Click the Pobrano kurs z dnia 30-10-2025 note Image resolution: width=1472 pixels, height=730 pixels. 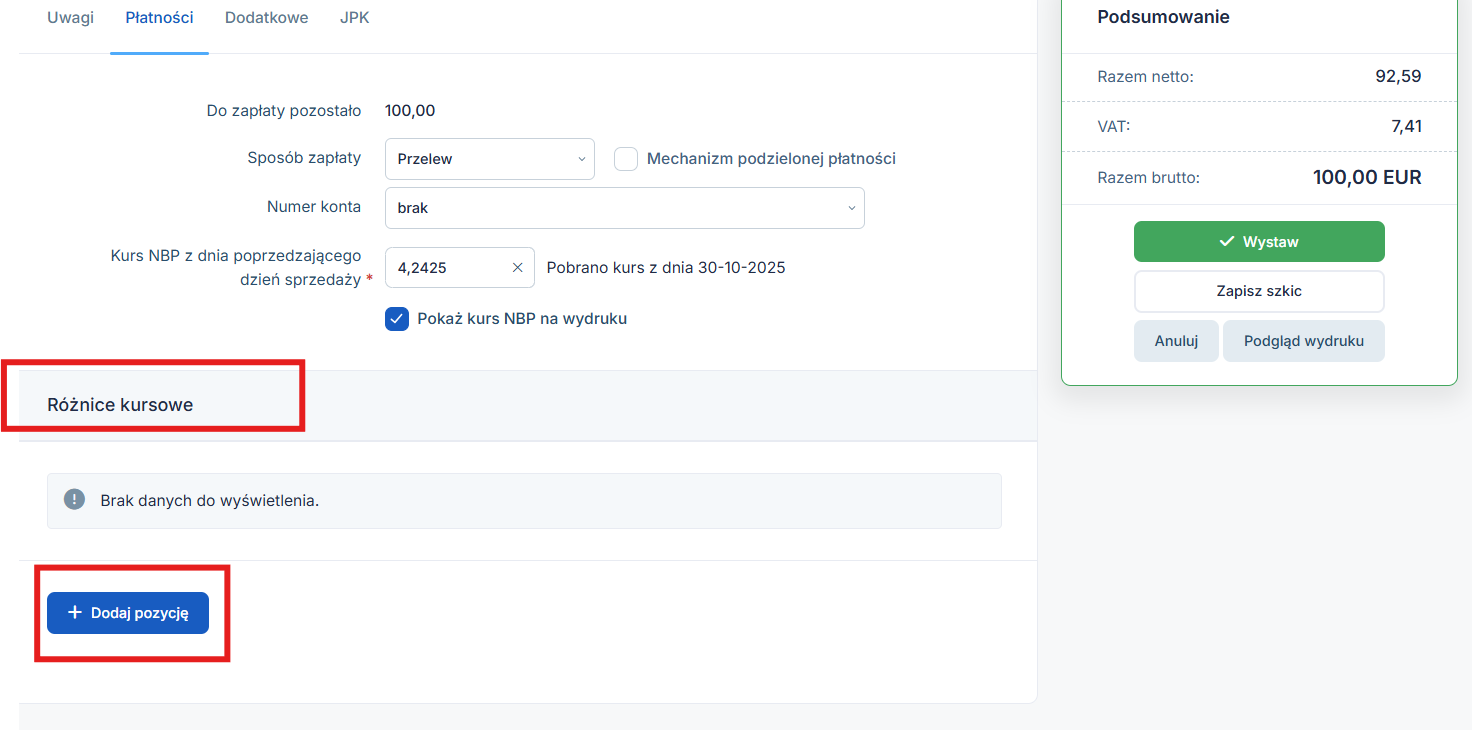click(665, 268)
